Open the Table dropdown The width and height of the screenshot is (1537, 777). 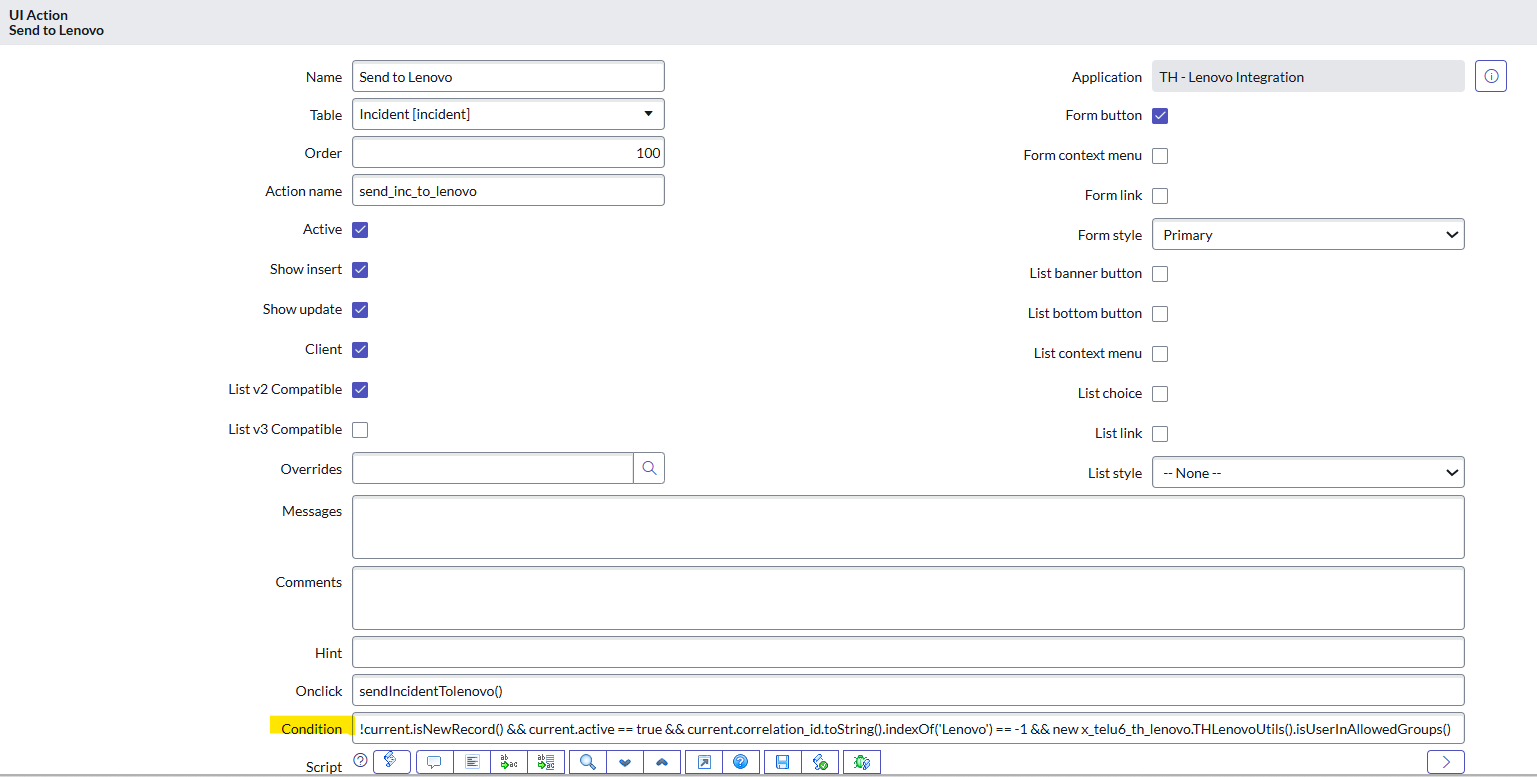(508, 115)
